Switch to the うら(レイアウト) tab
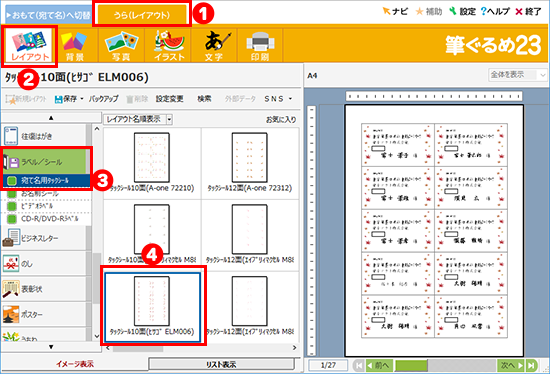 [142, 15]
